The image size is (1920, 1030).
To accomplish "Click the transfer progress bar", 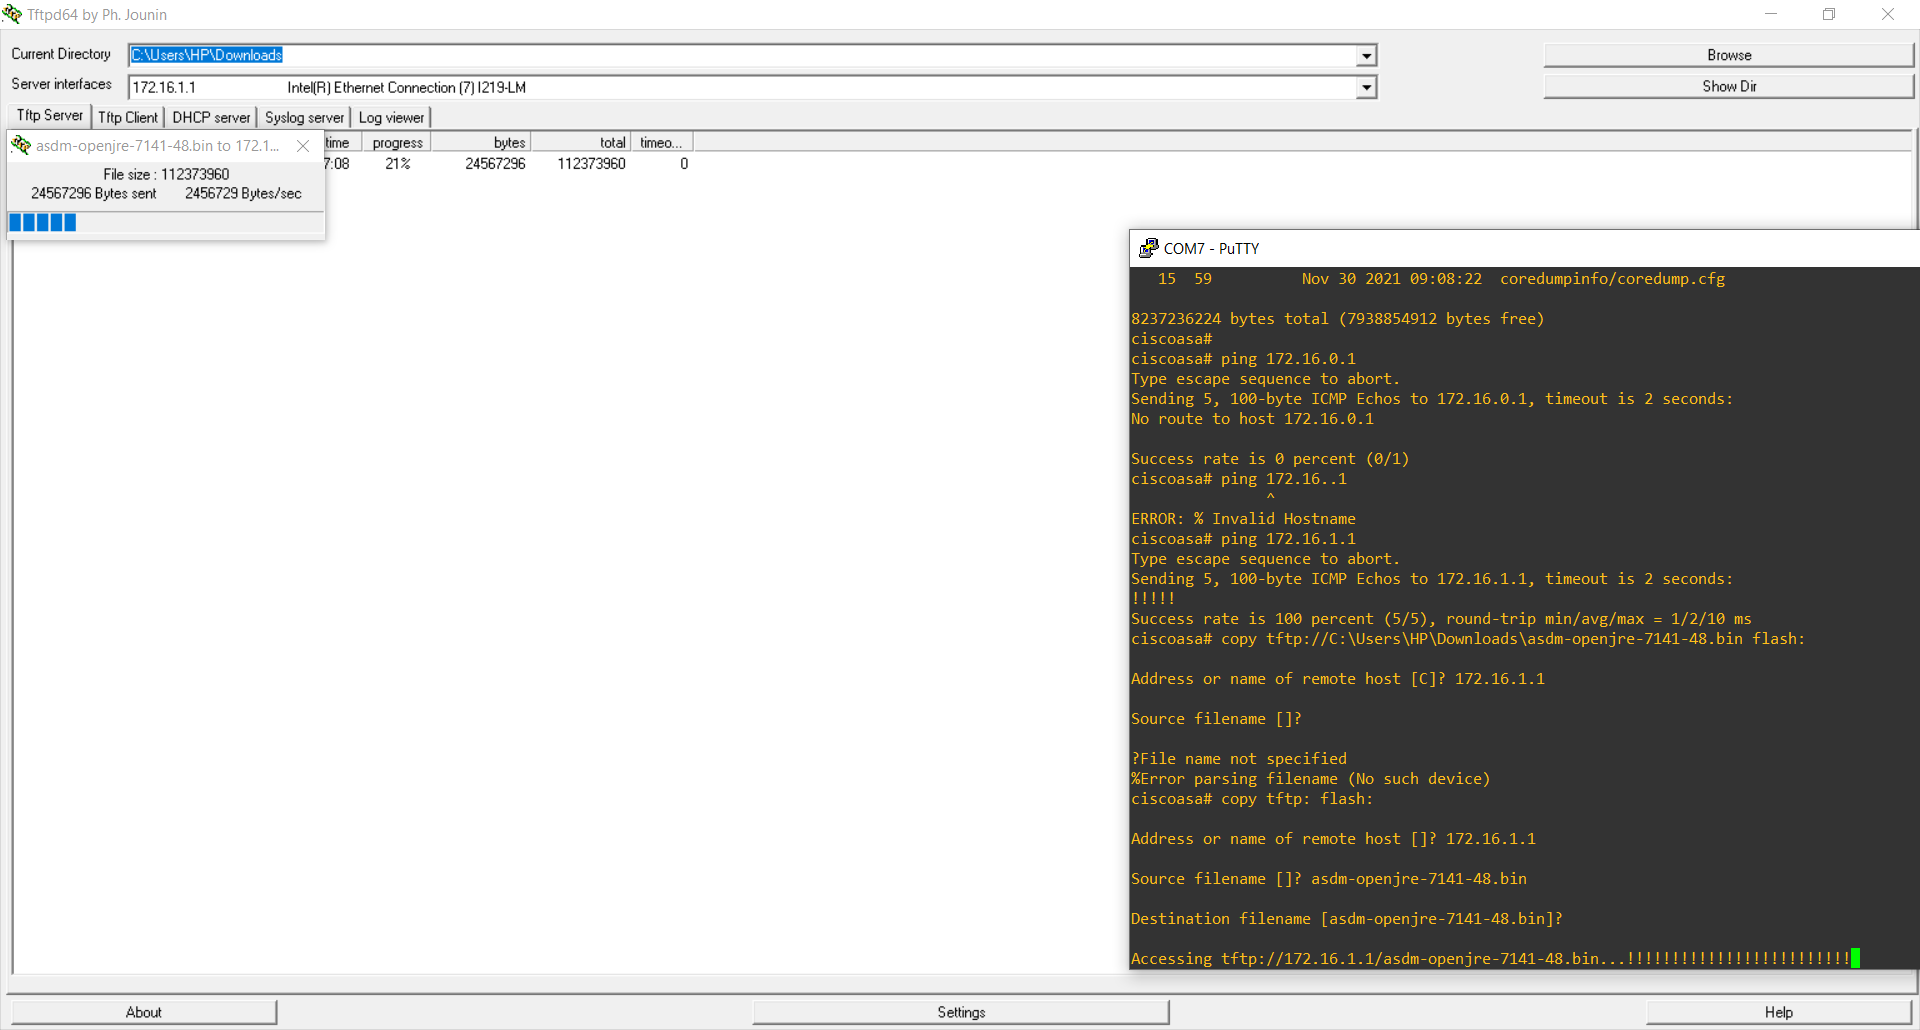I will point(165,223).
